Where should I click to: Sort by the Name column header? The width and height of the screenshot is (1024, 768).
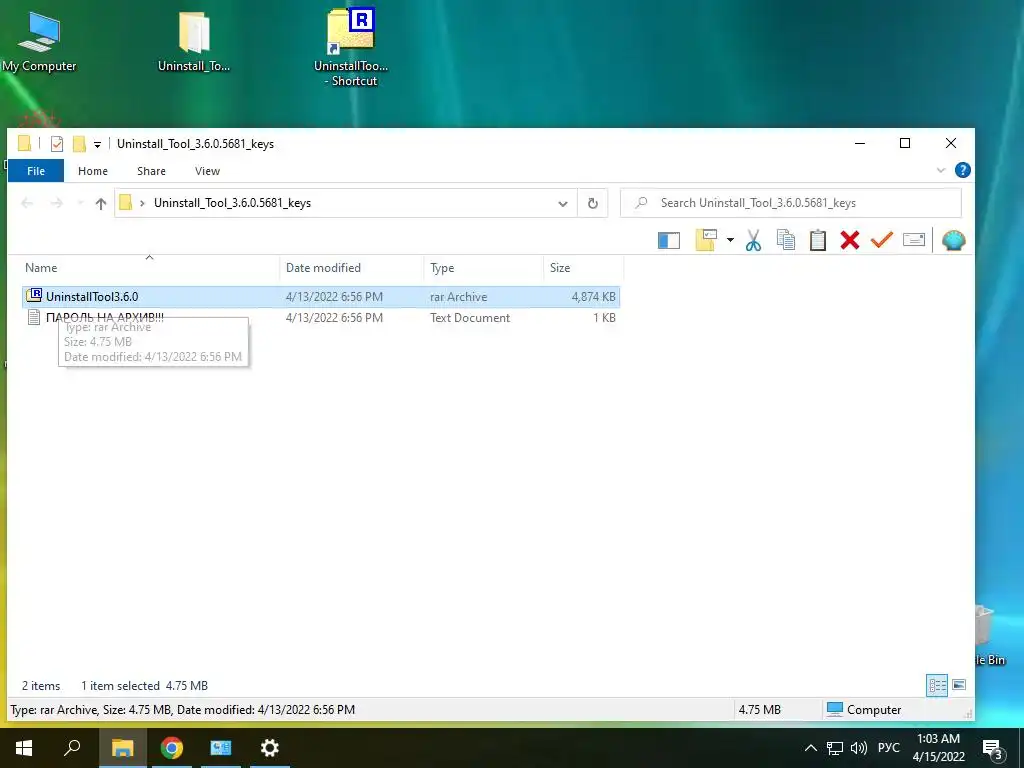click(x=150, y=268)
